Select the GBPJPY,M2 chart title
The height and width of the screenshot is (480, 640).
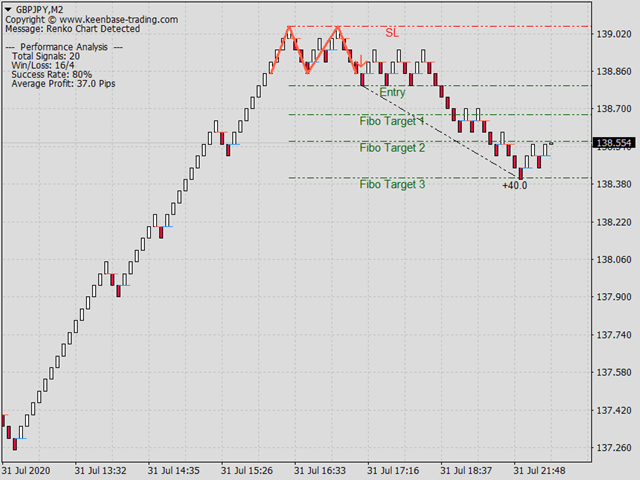pyautogui.click(x=40, y=10)
